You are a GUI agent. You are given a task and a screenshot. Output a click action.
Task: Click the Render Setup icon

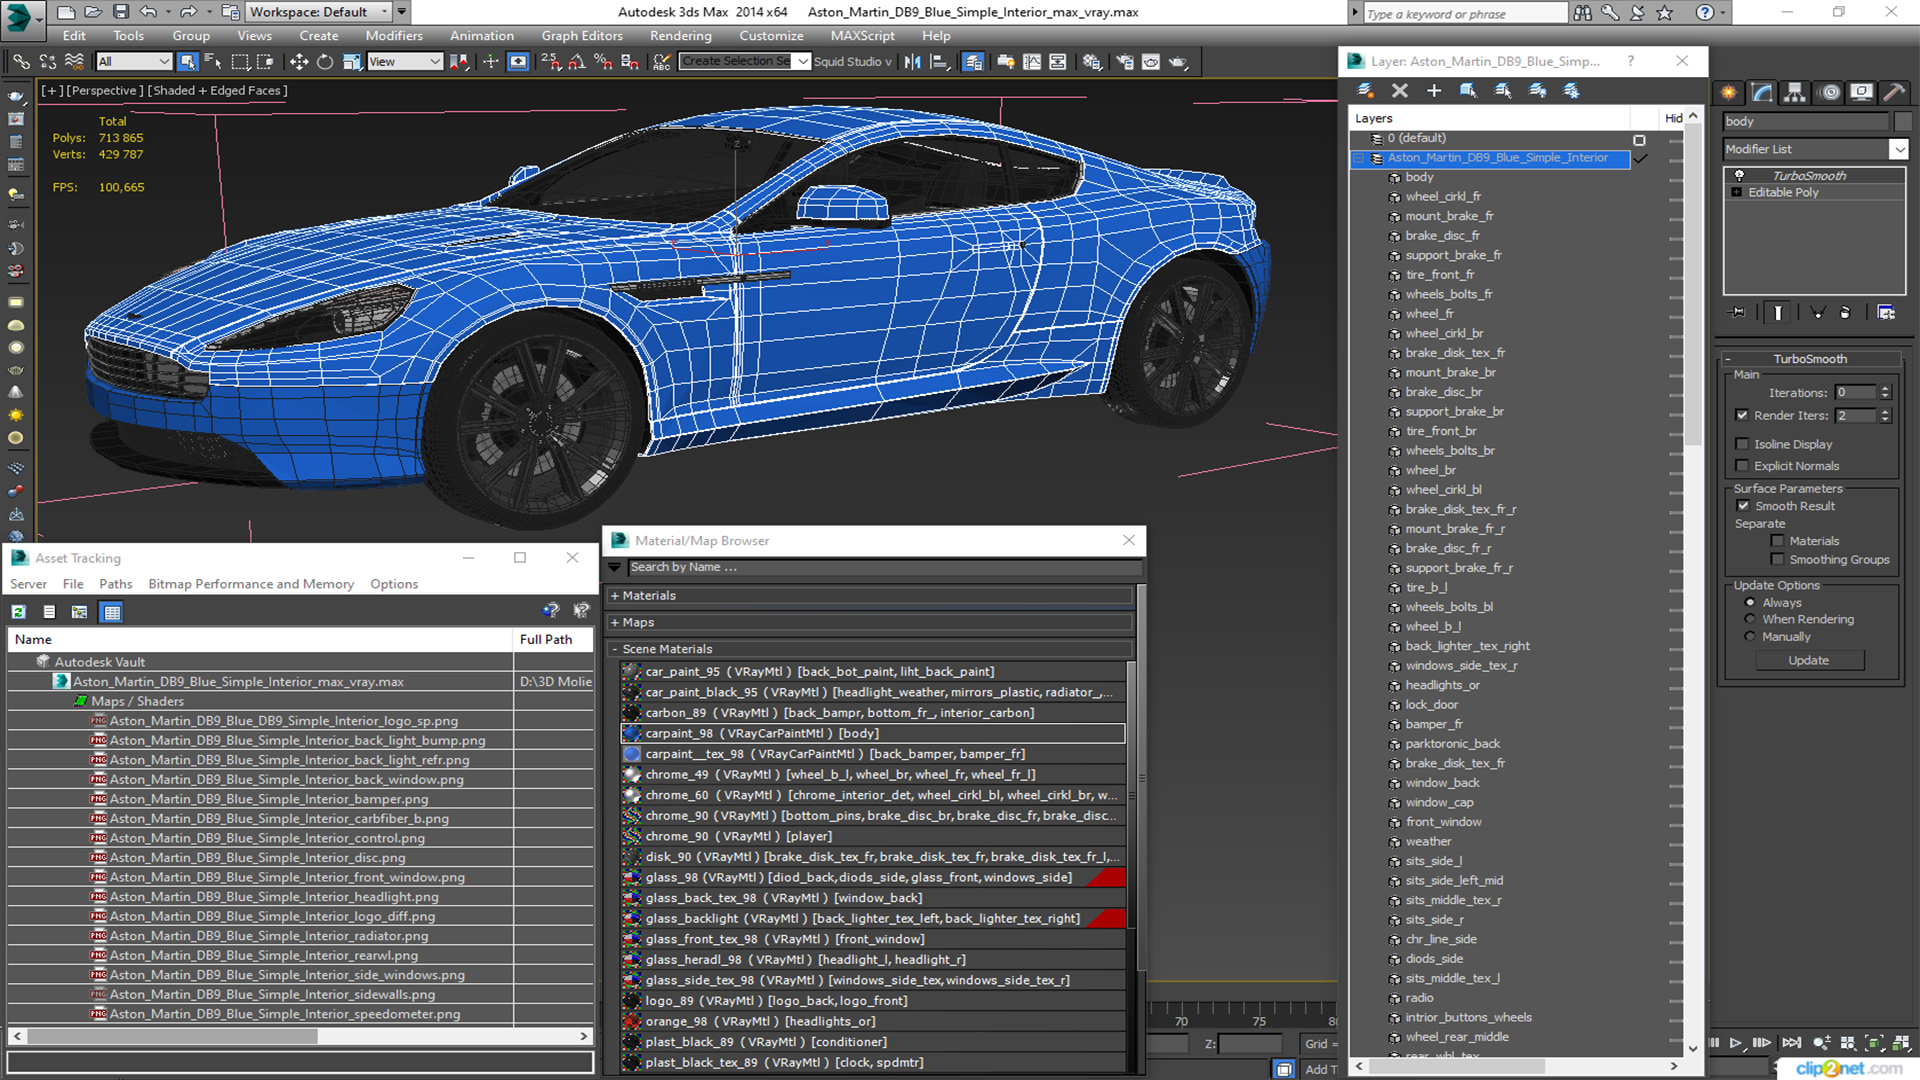coord(1125,62)
